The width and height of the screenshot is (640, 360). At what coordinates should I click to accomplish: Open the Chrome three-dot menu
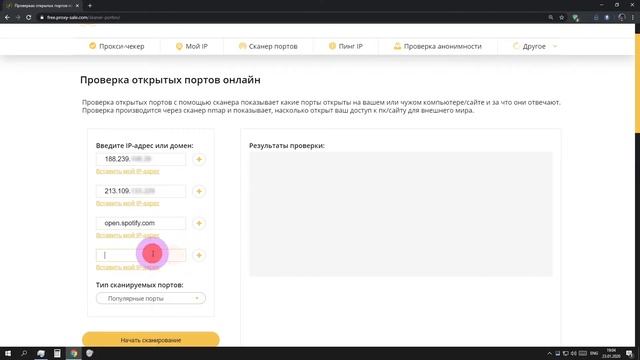click(633, 18)
